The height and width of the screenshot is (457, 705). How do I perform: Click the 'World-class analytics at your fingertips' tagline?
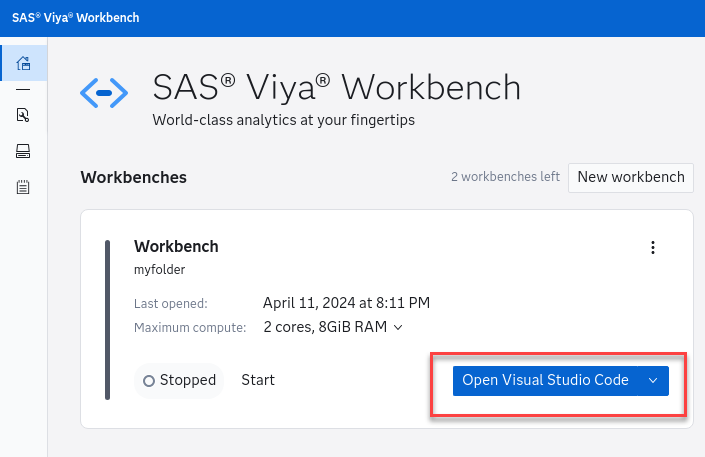tap(283, 120)
